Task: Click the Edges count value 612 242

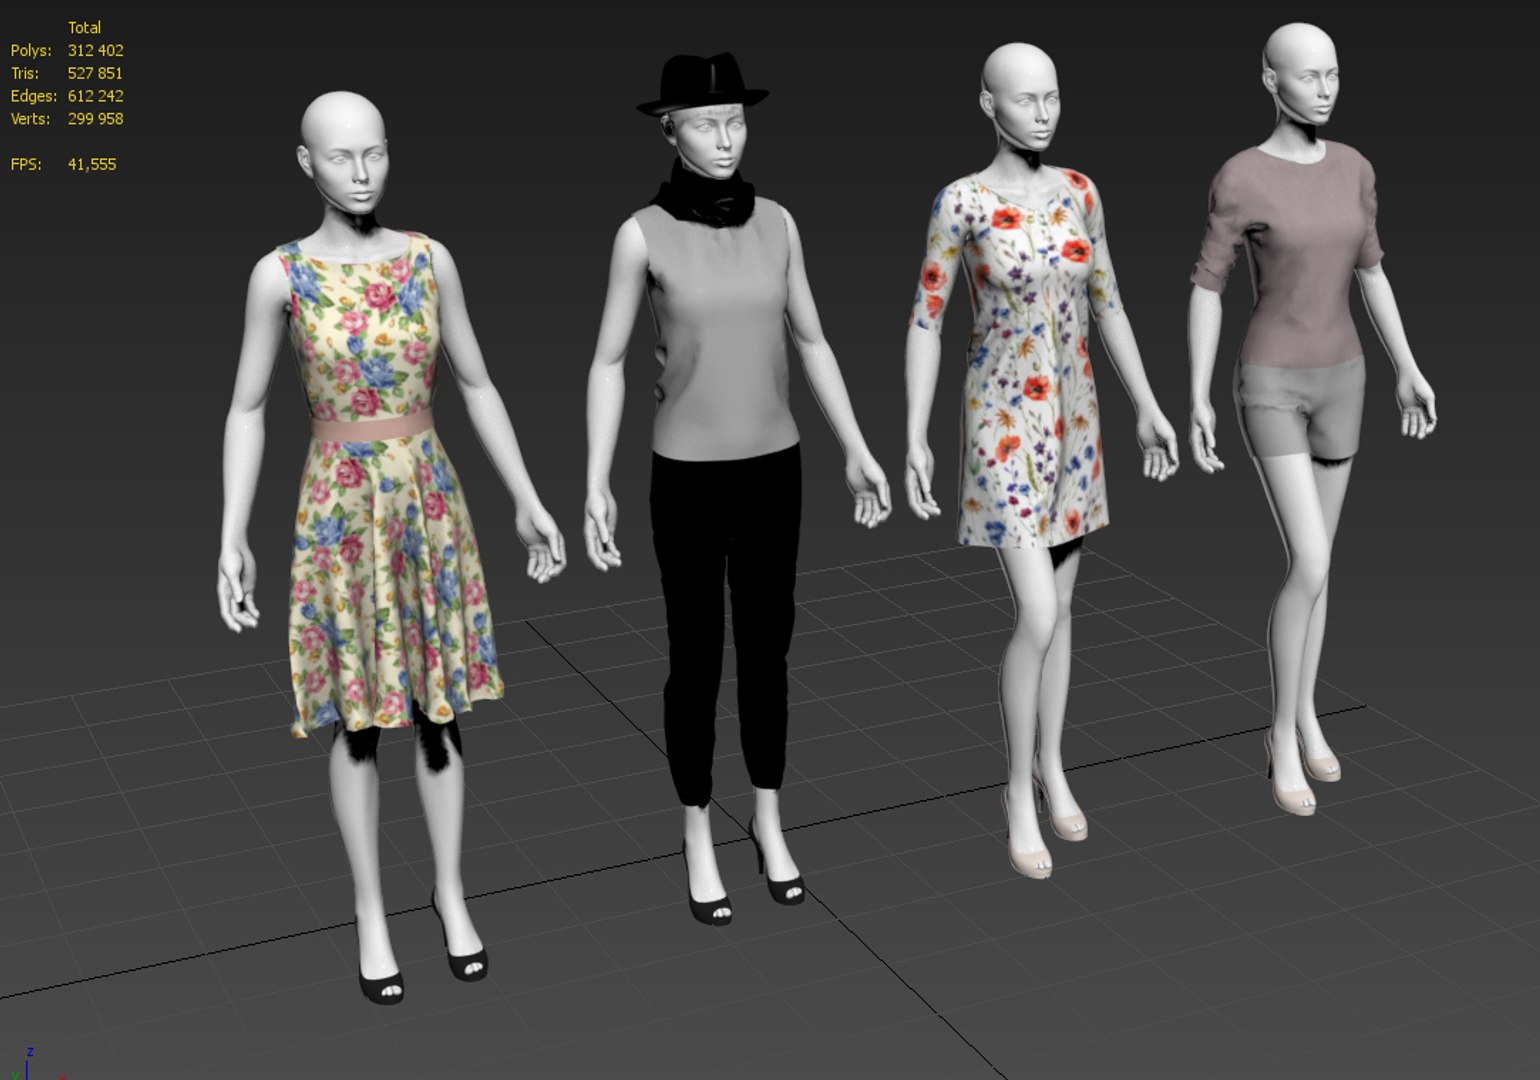Action: (95, 96)
